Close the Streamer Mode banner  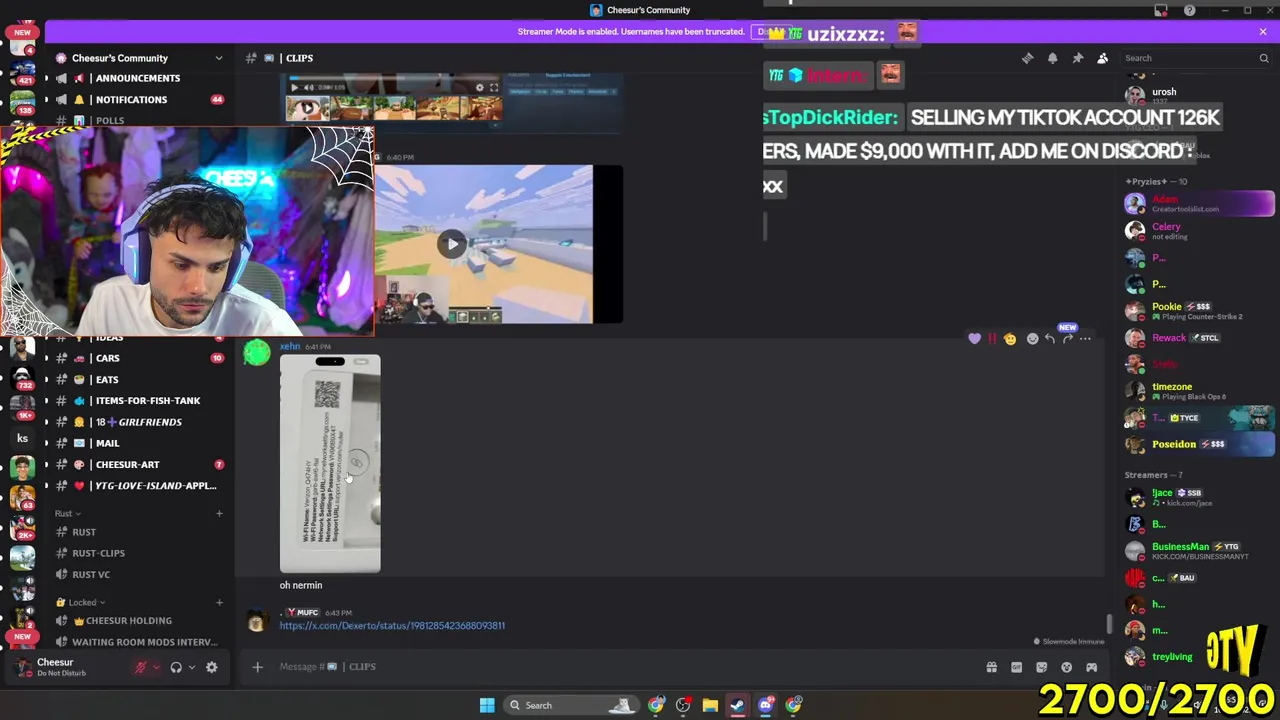coord(1263,32)
